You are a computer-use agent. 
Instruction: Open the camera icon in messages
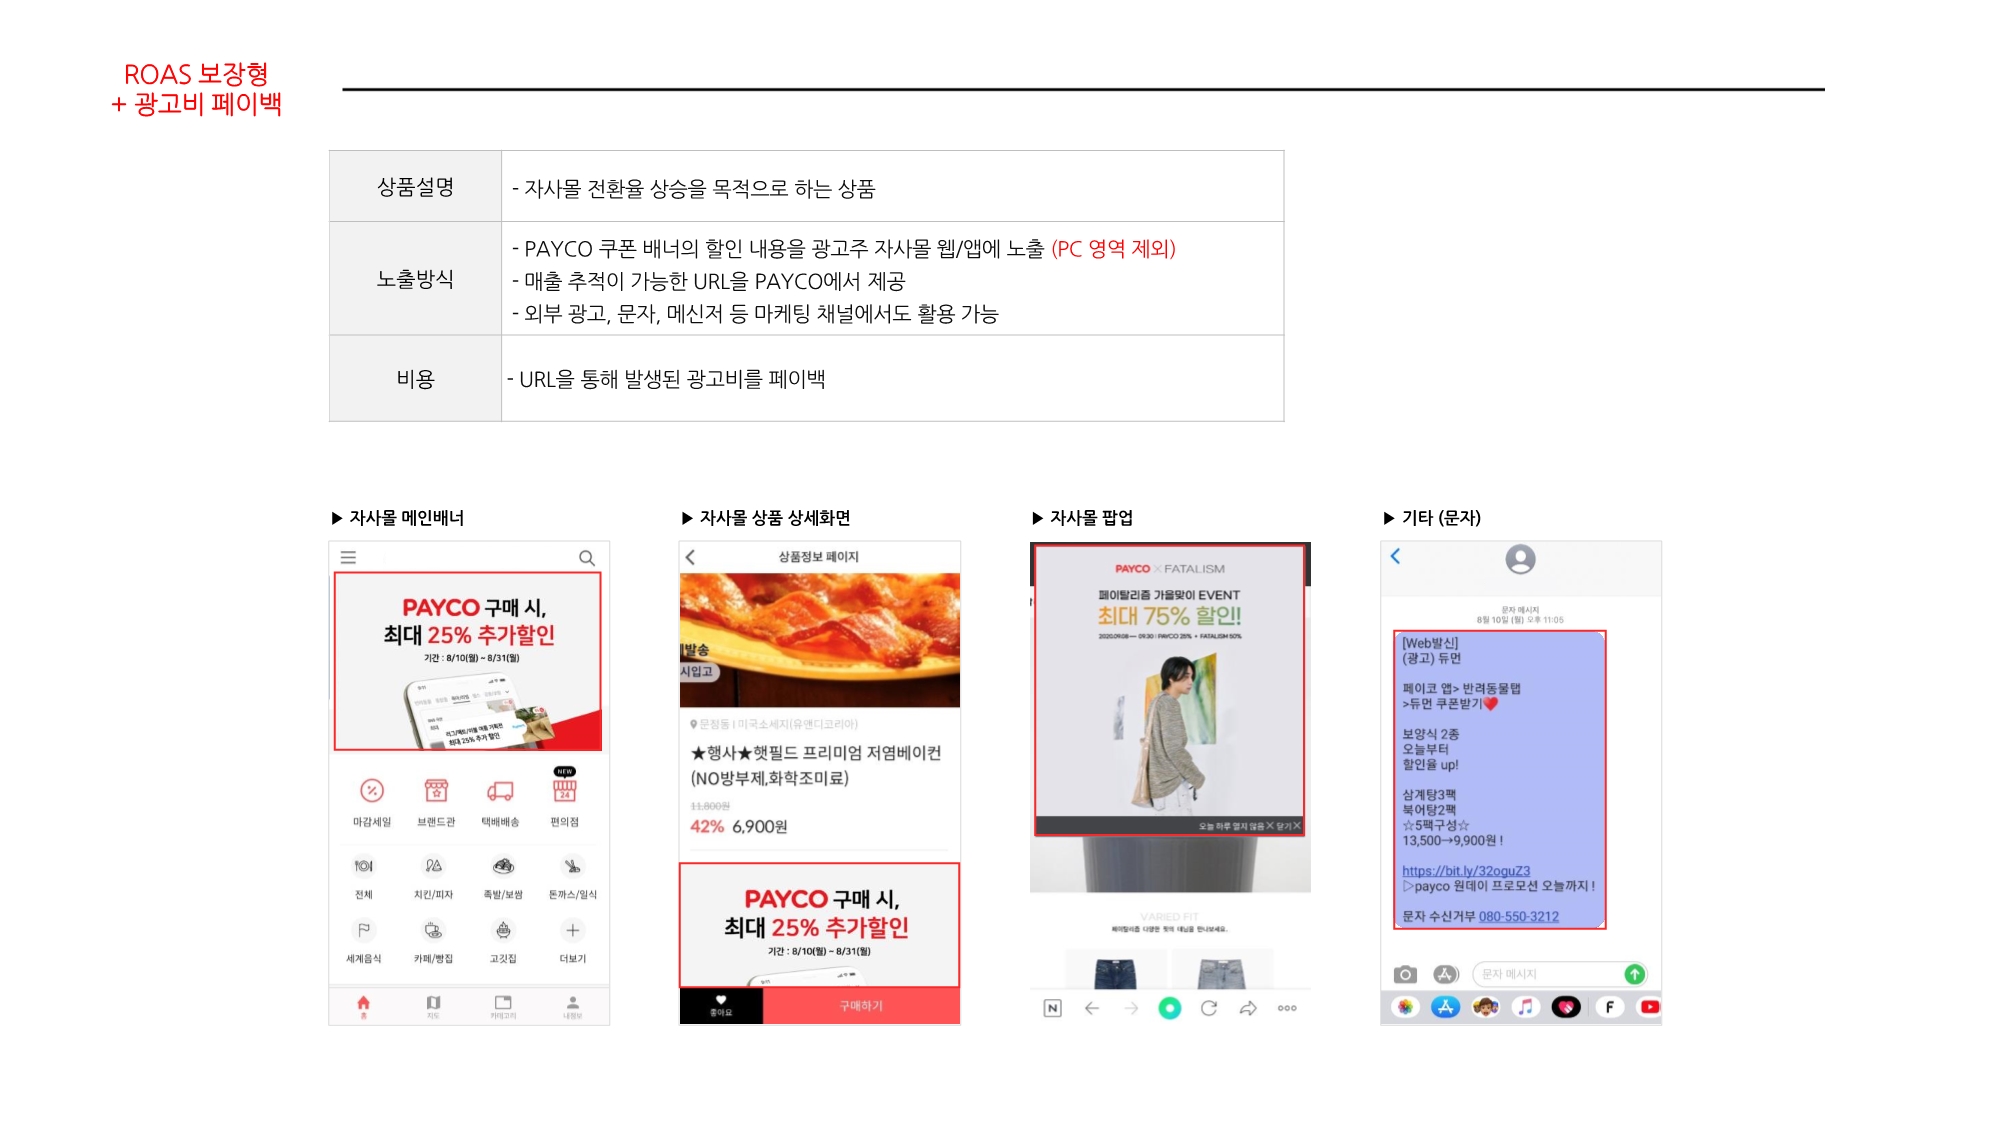click(x=1405, y=974)
